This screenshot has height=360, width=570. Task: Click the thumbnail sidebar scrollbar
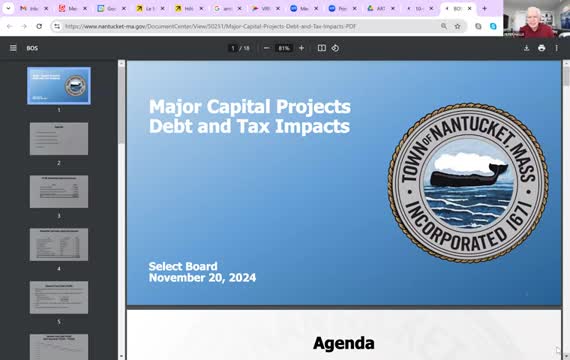click(121, 105)
